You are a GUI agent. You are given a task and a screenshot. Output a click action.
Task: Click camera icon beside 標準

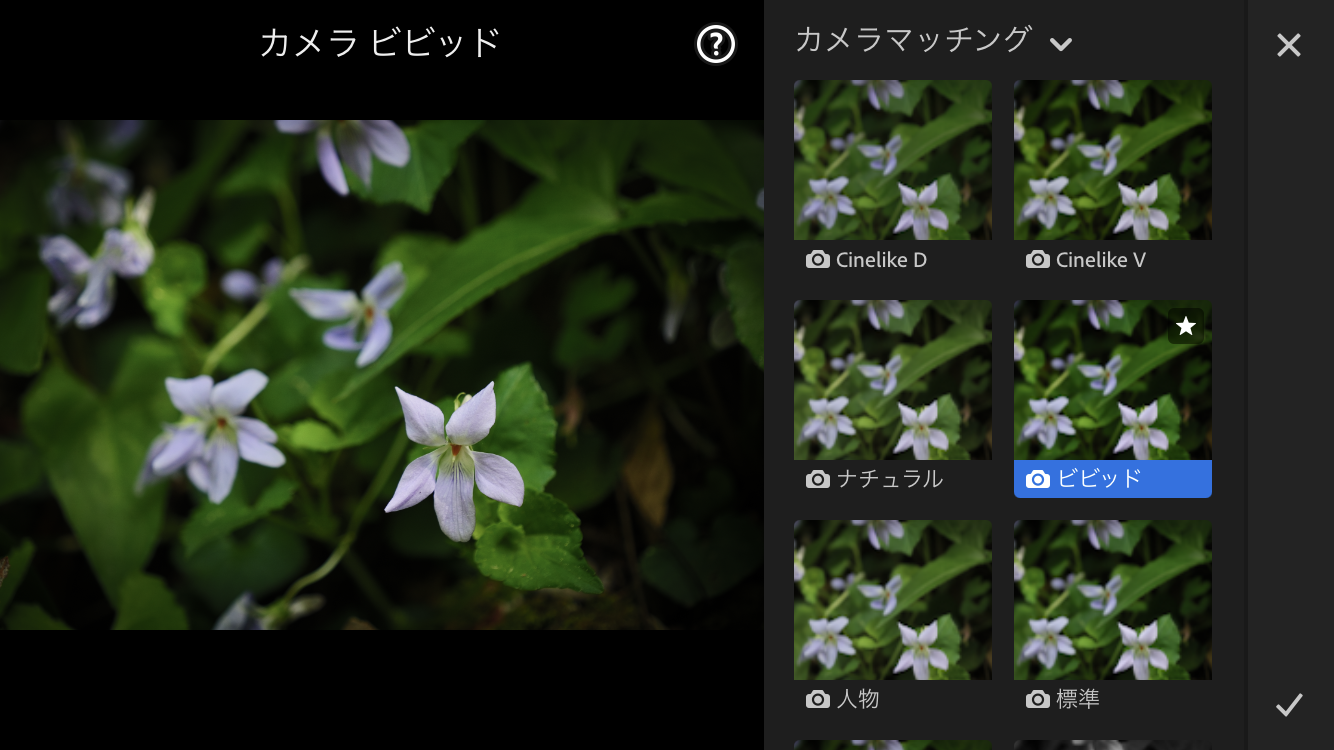[1037, 700]
